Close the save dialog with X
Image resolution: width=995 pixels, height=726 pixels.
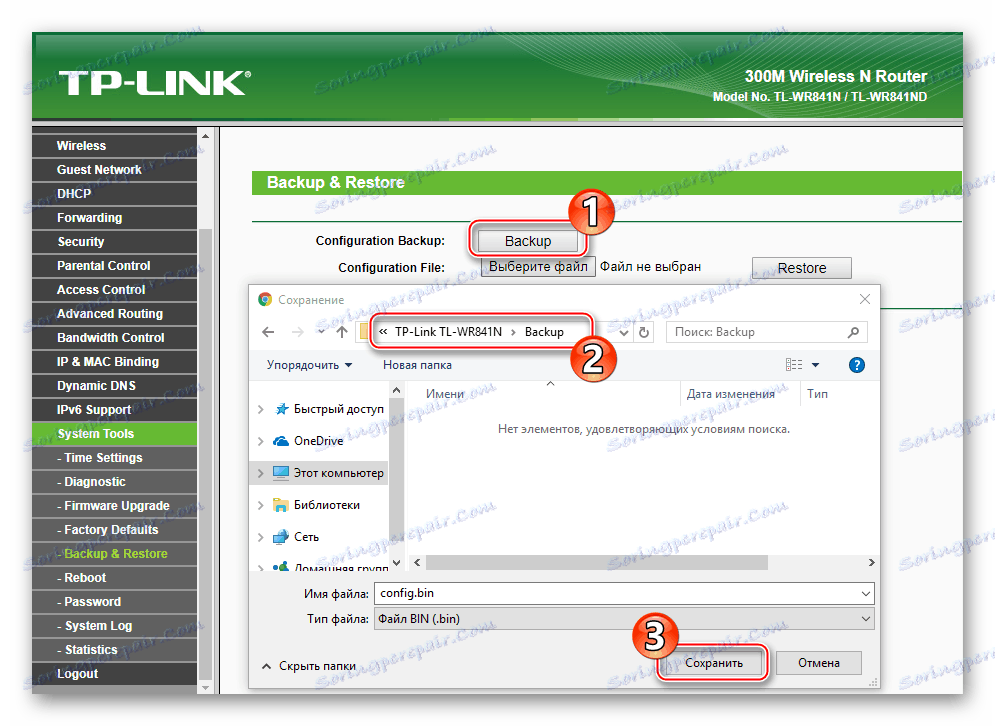click(x=864, y=299)
